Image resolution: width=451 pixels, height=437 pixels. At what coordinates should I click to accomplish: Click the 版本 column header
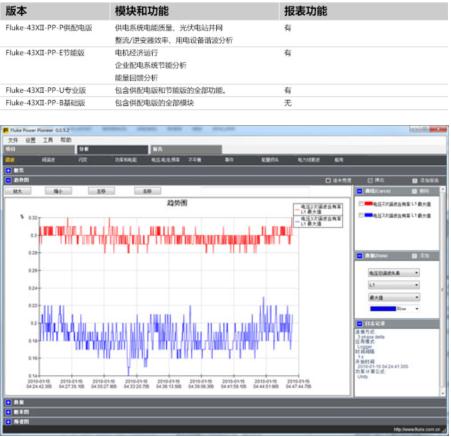point(16,11)
